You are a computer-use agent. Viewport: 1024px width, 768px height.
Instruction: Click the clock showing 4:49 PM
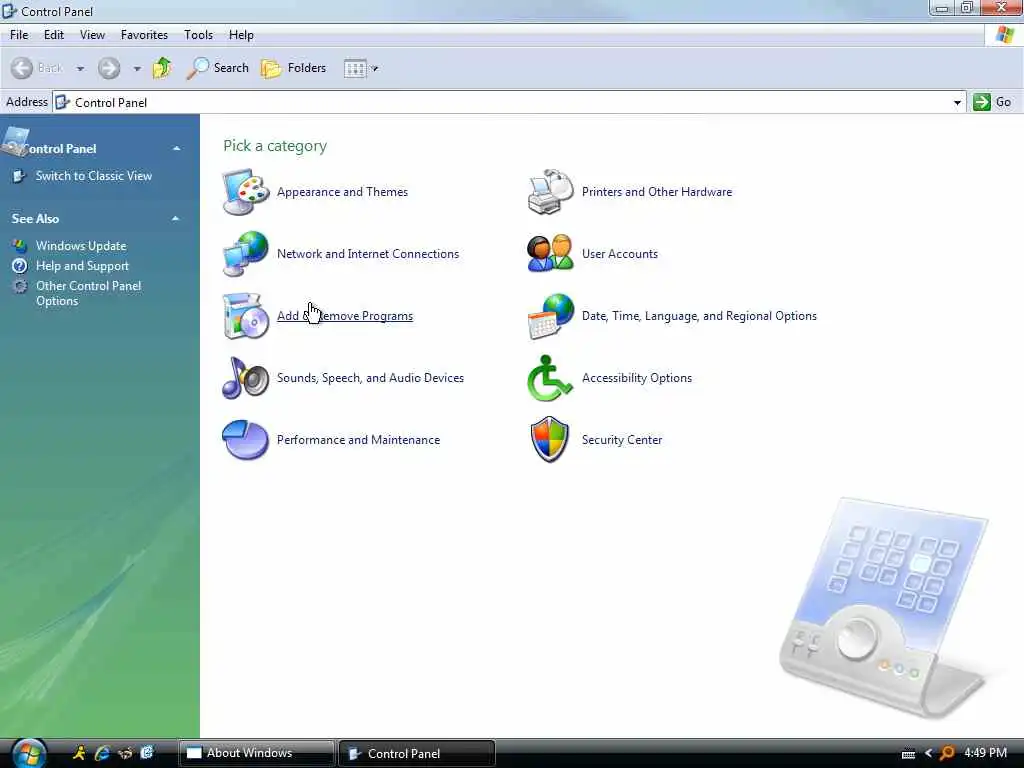(x=985, y=753)
